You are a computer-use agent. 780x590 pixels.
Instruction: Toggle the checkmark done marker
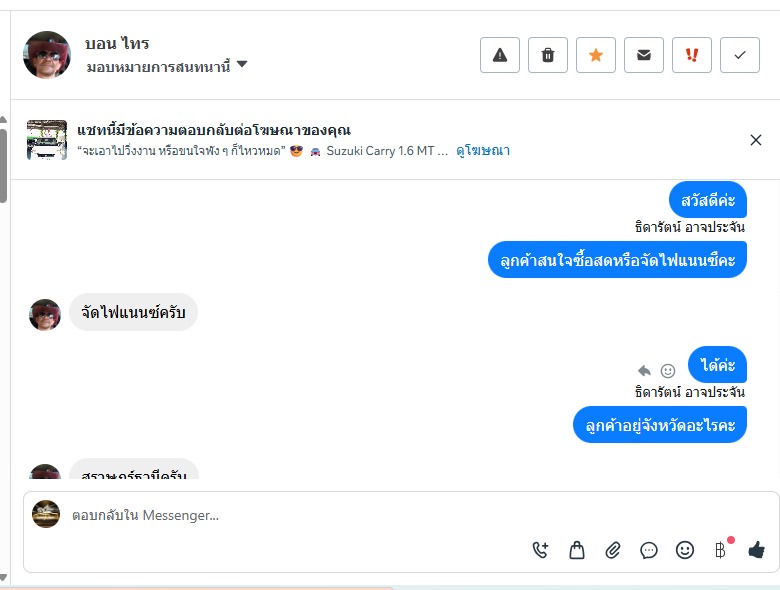tap(740, 55)
